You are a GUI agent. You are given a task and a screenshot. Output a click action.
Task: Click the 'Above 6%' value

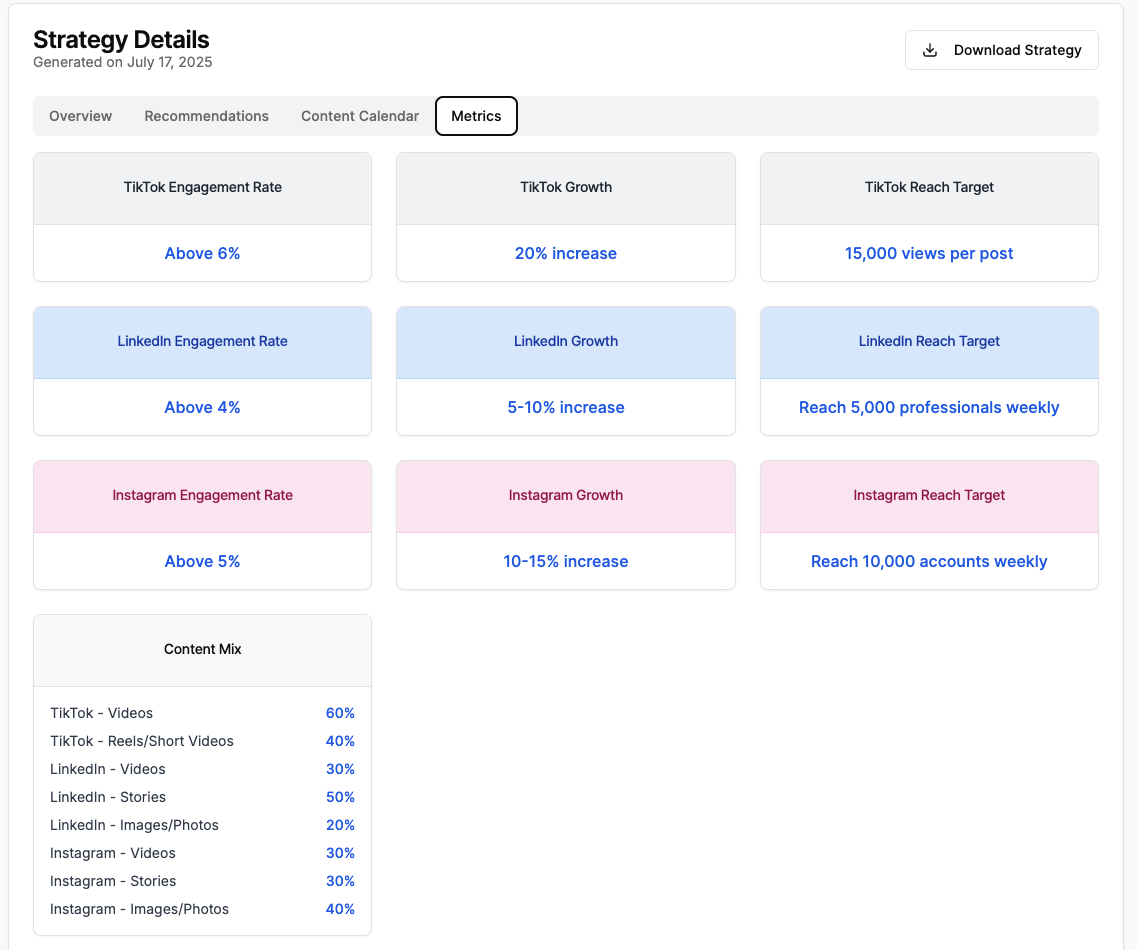(202, 253)
